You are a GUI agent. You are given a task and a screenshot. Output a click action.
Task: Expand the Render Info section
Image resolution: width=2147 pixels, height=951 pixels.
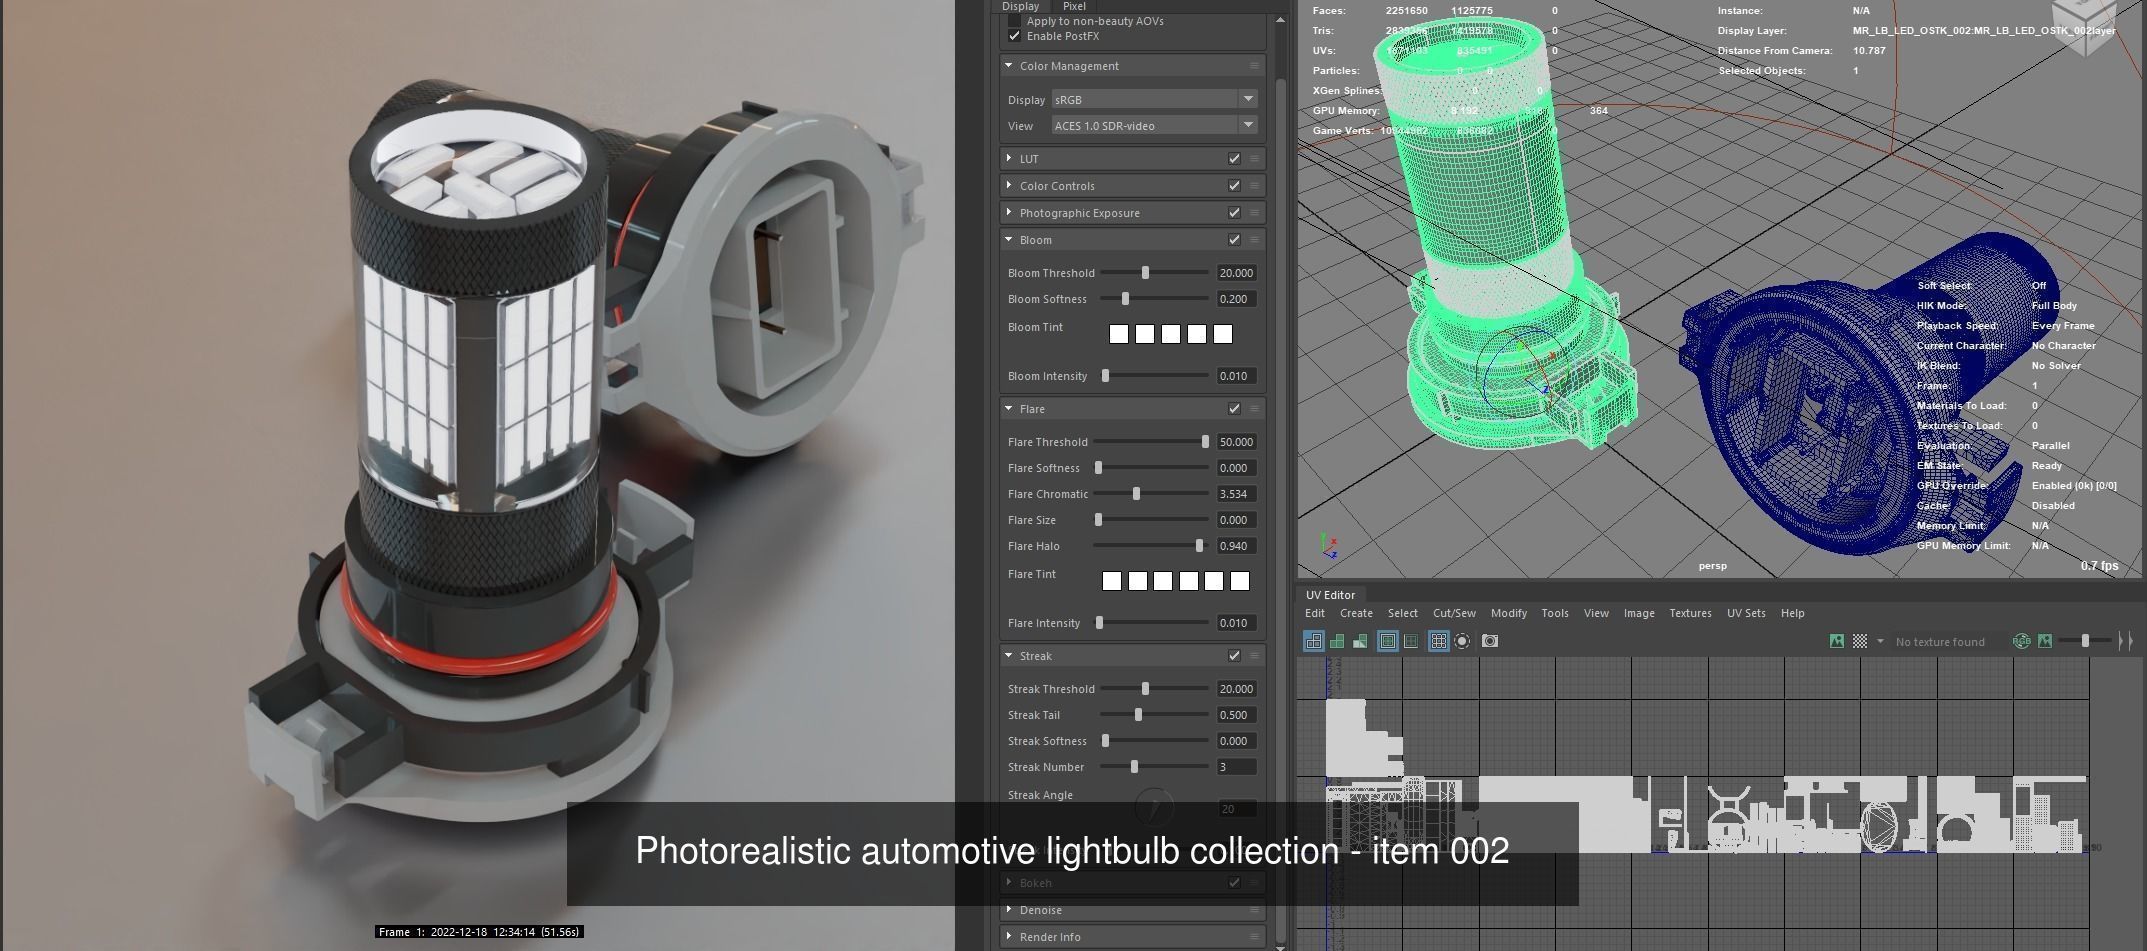tap(1008, 937)
